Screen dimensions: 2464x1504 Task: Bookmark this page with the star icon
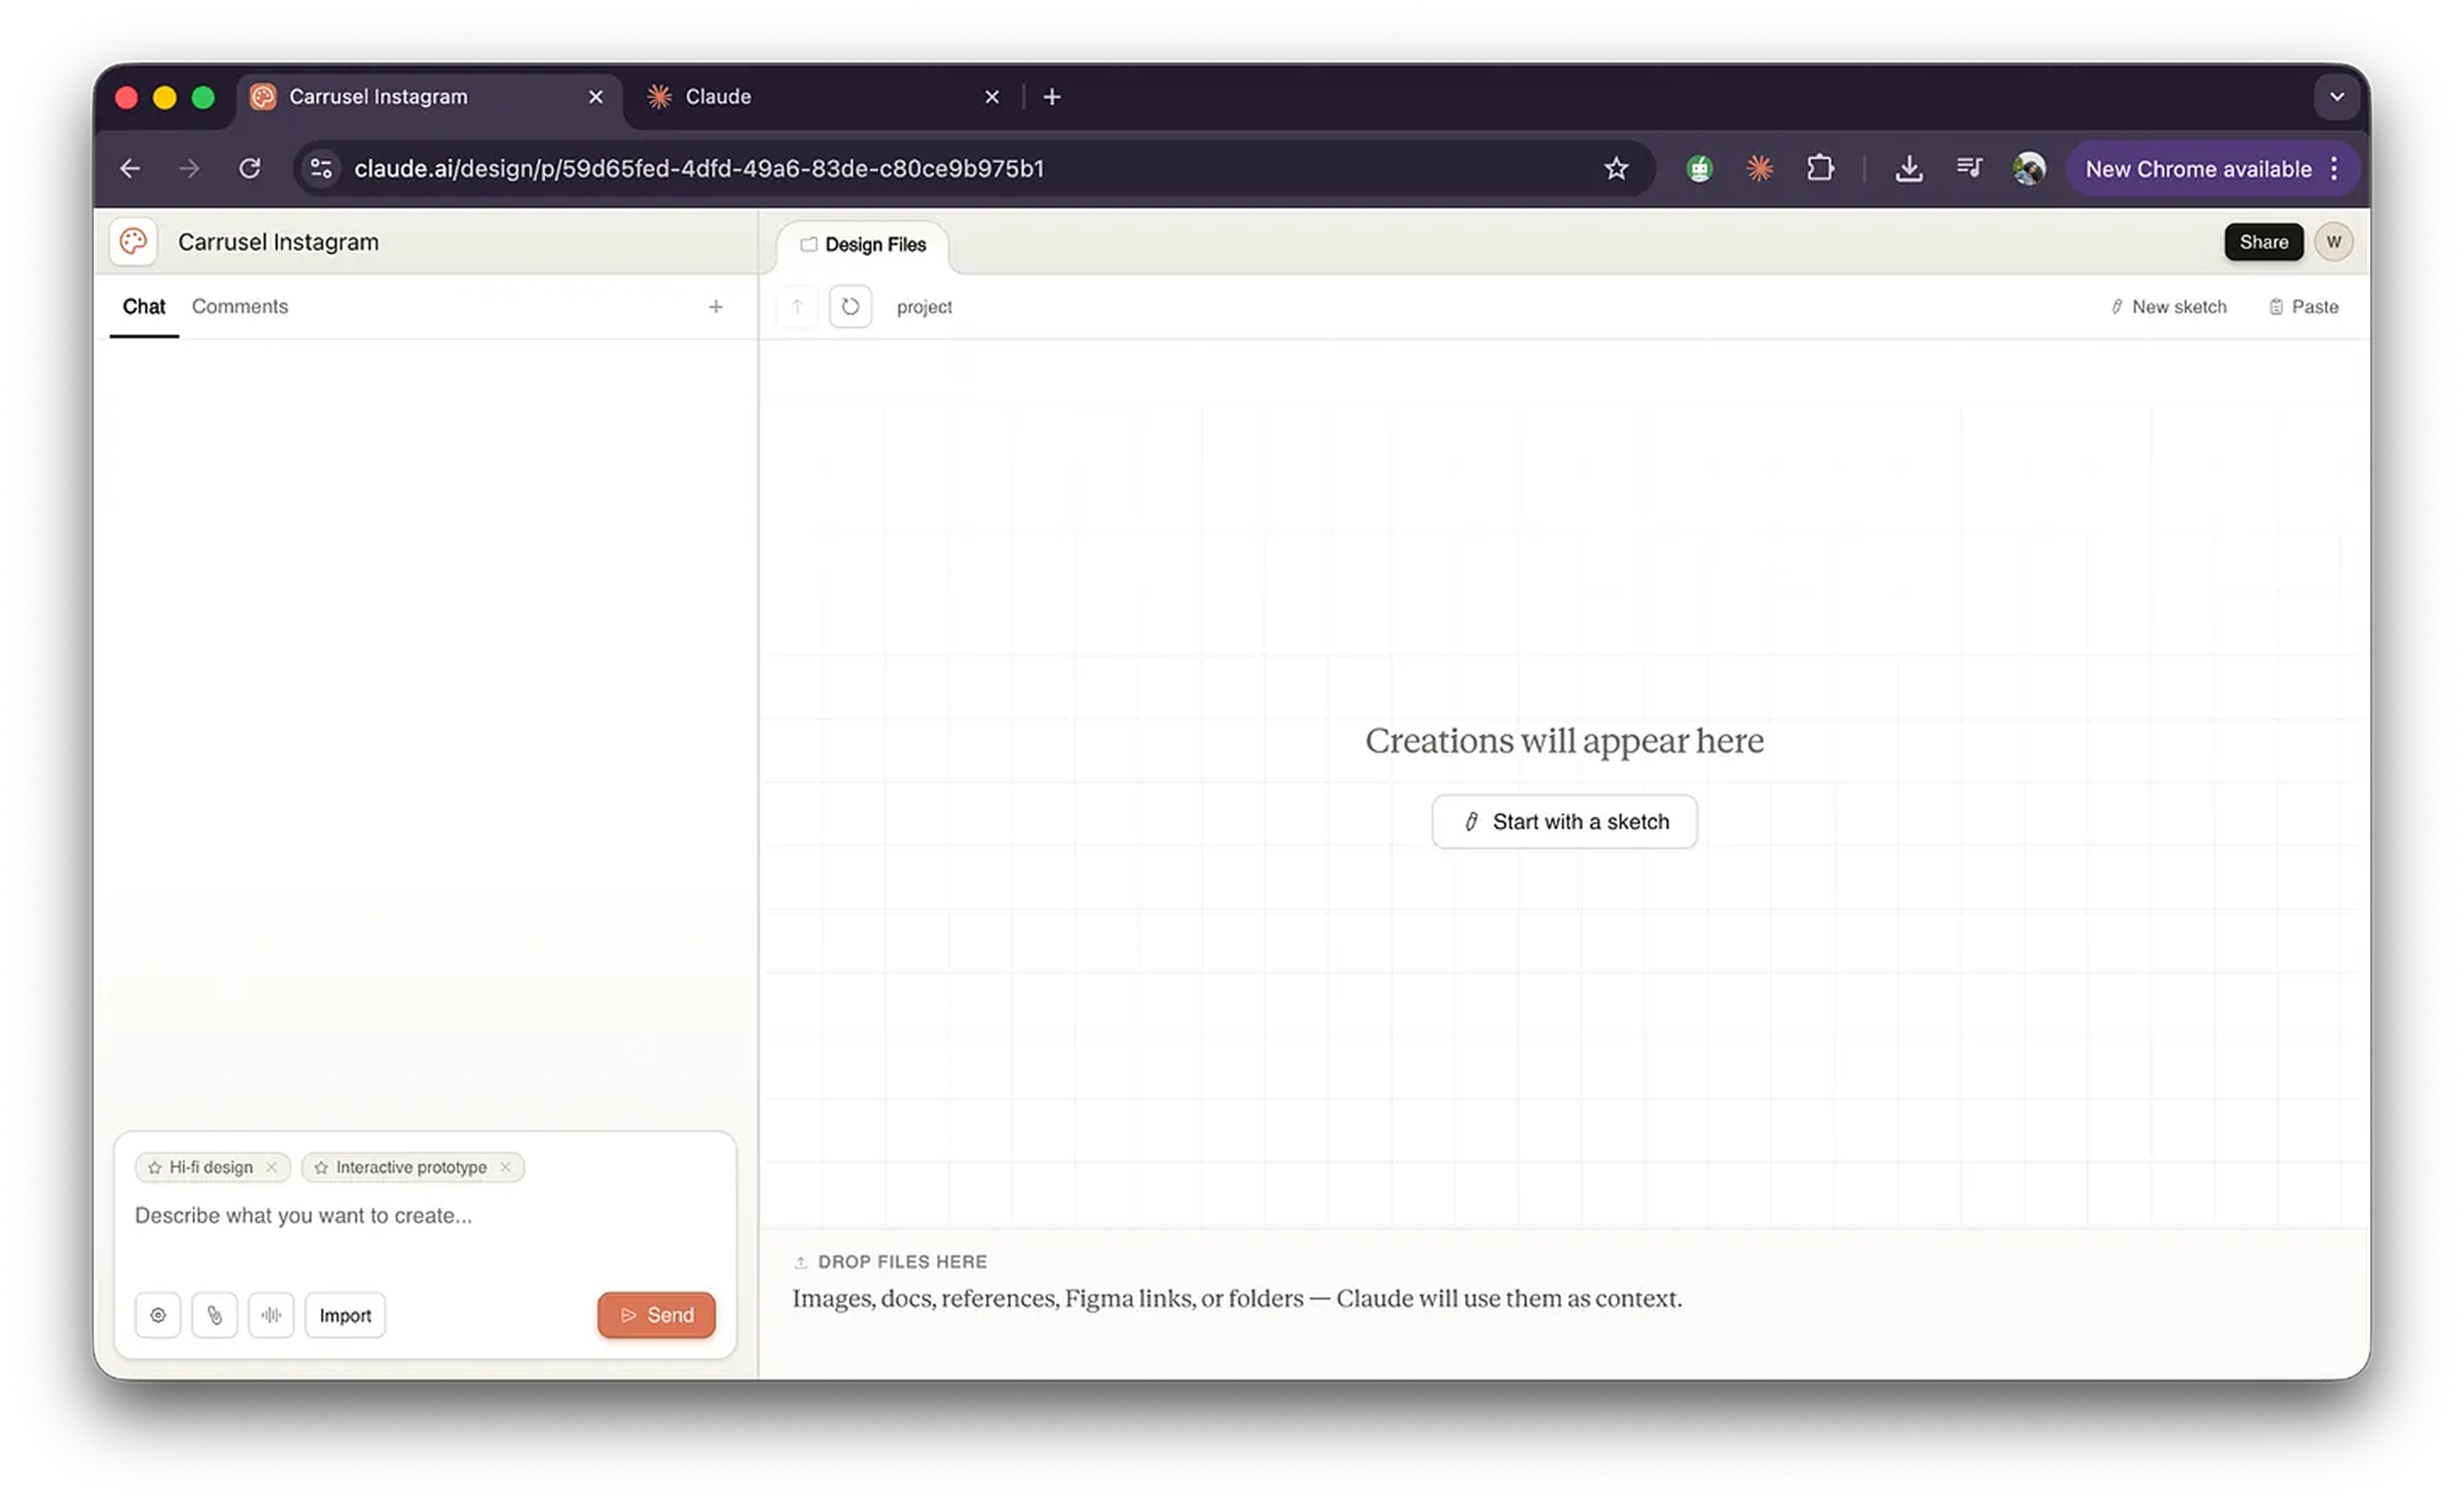(x=1616, y=169)
